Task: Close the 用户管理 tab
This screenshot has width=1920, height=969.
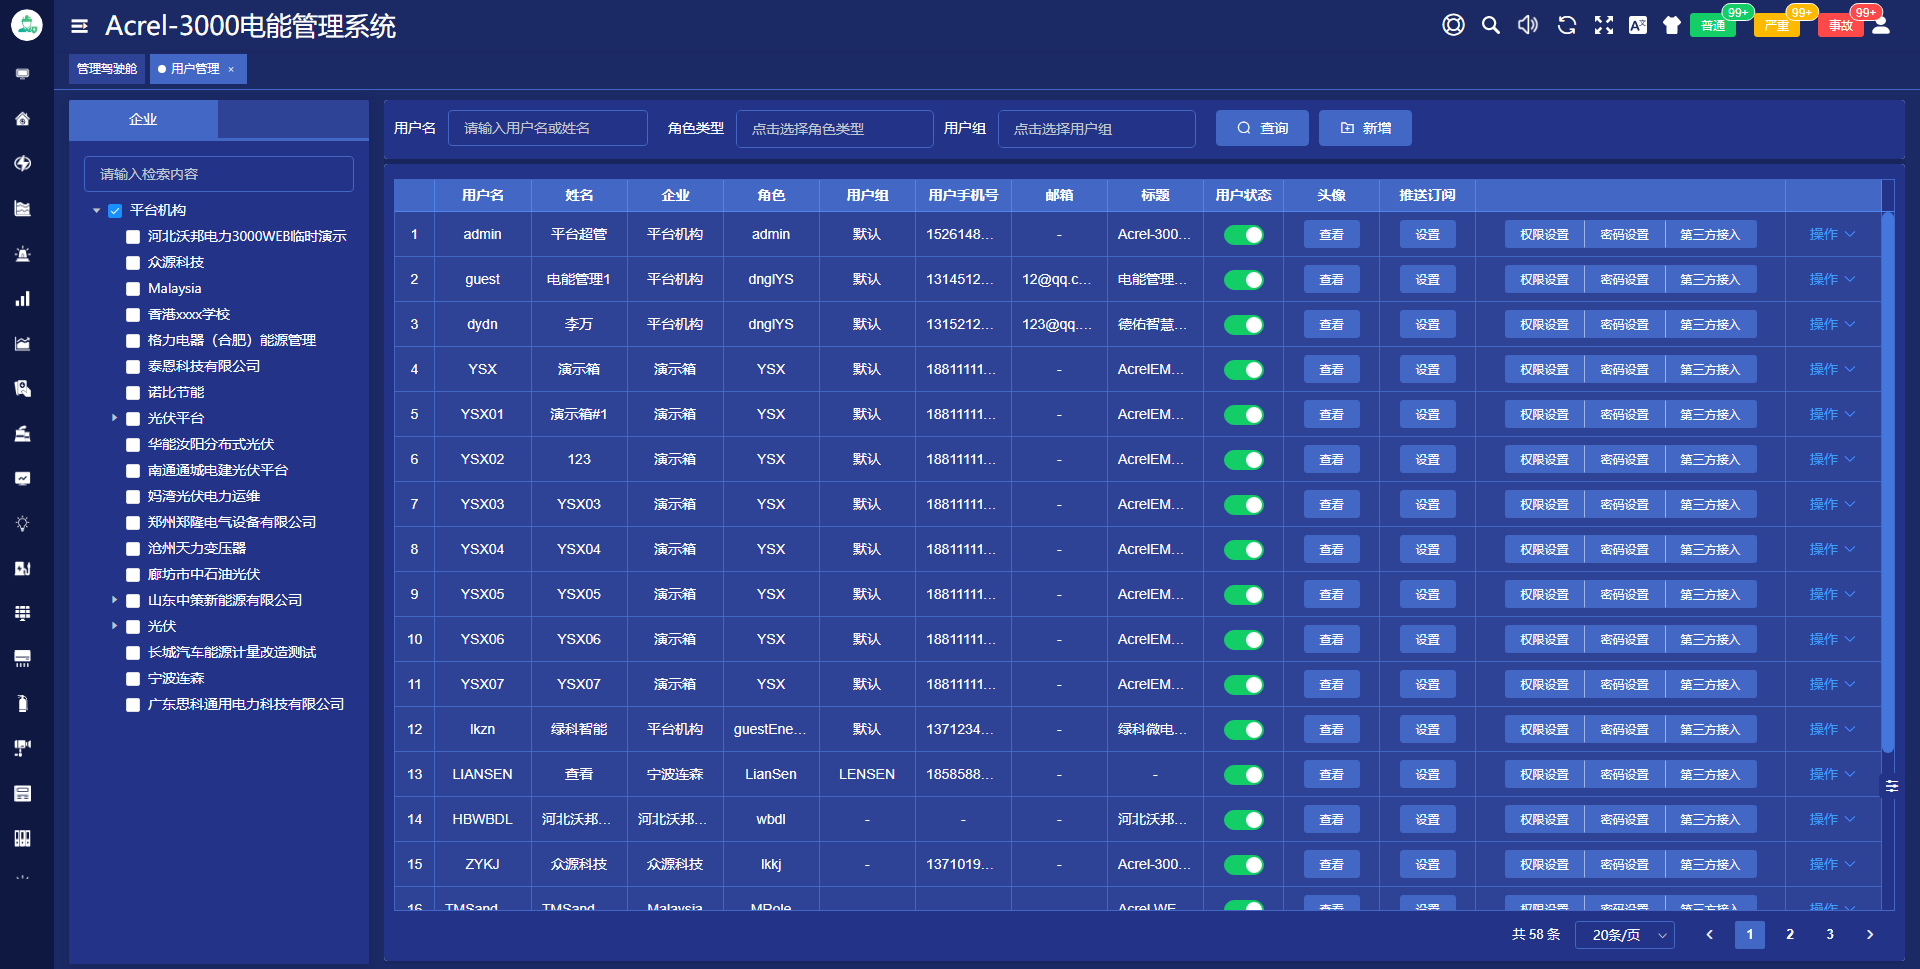Action: 231,69
